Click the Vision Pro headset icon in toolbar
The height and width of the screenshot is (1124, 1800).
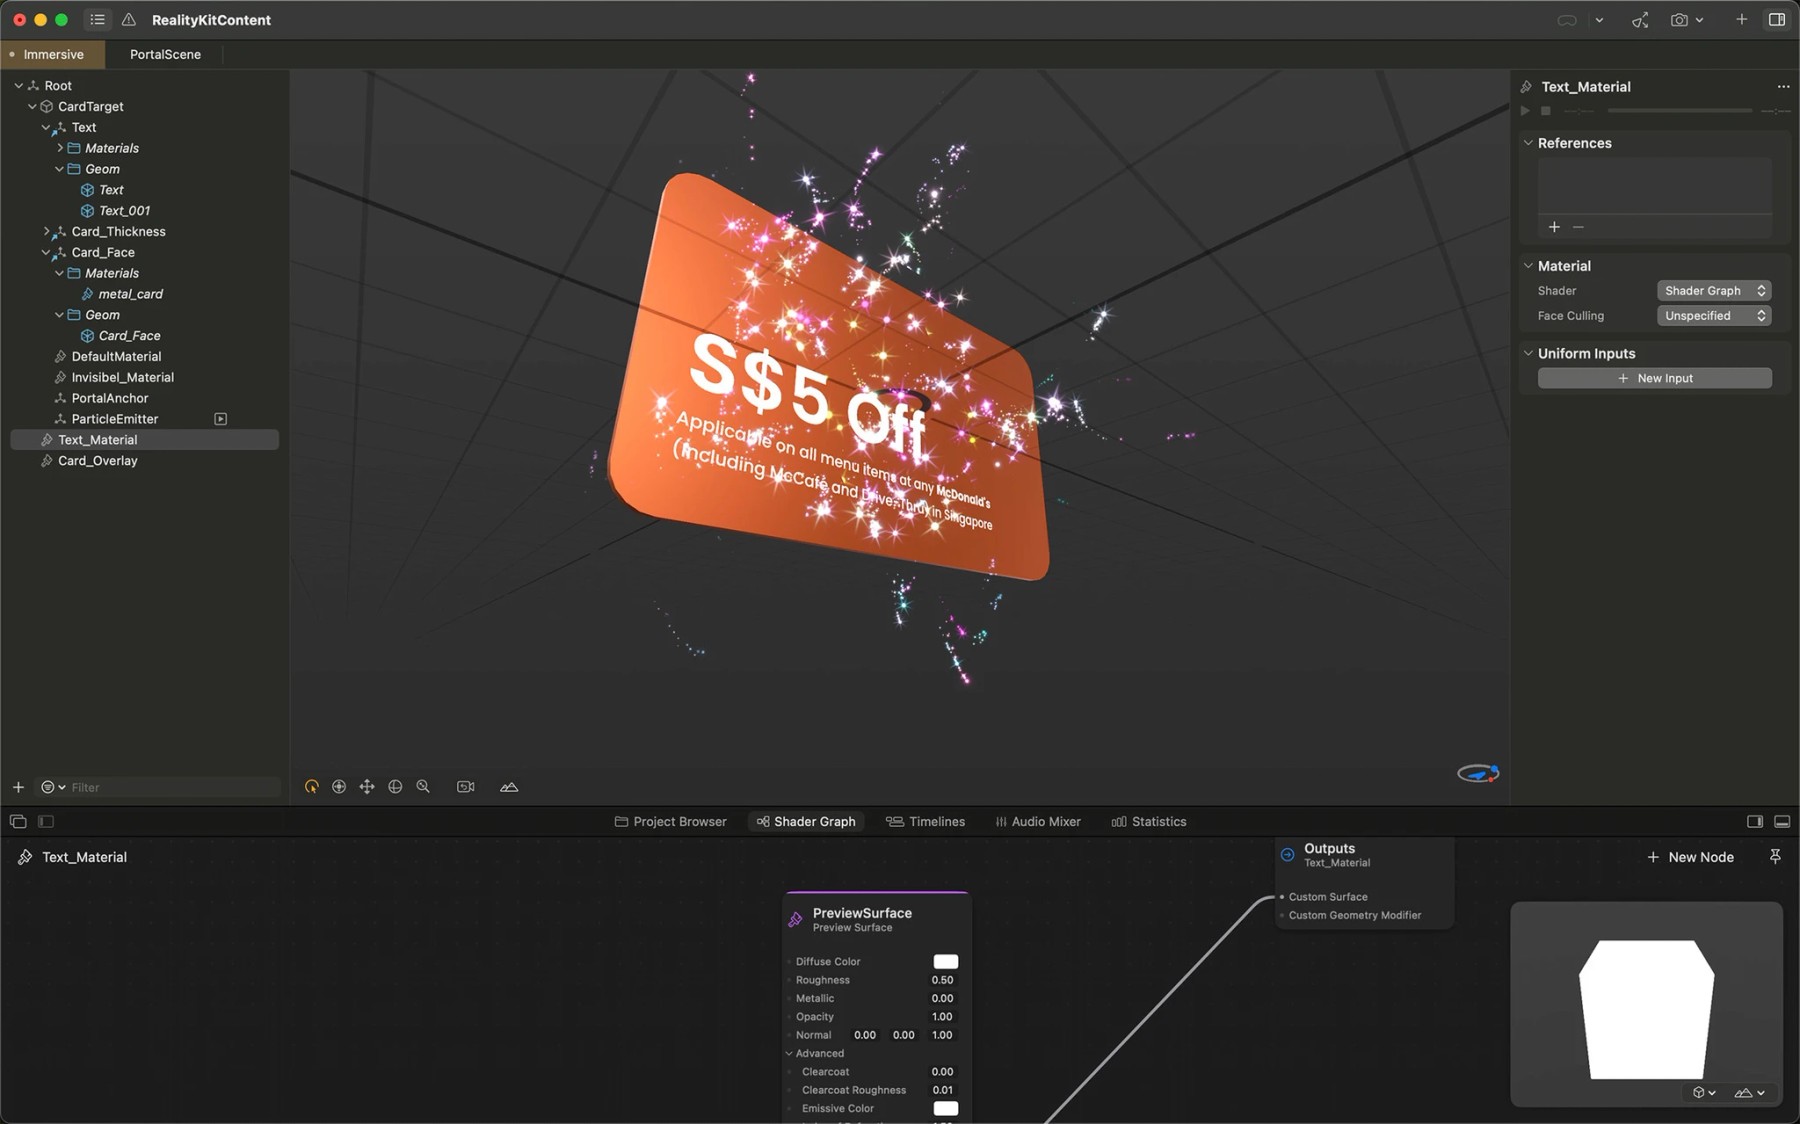coord(1567,20)
